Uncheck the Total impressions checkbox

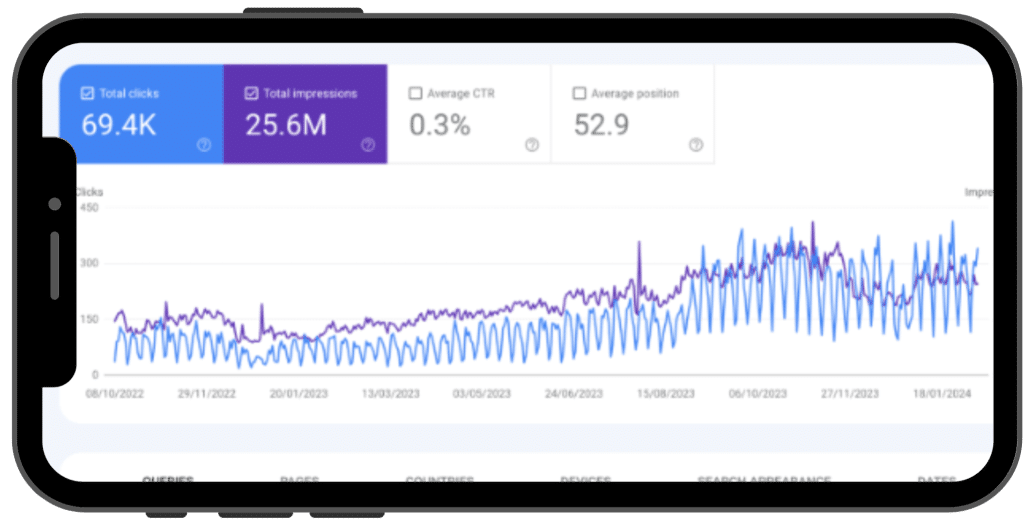pyautogui.click(x=251, y=94)
